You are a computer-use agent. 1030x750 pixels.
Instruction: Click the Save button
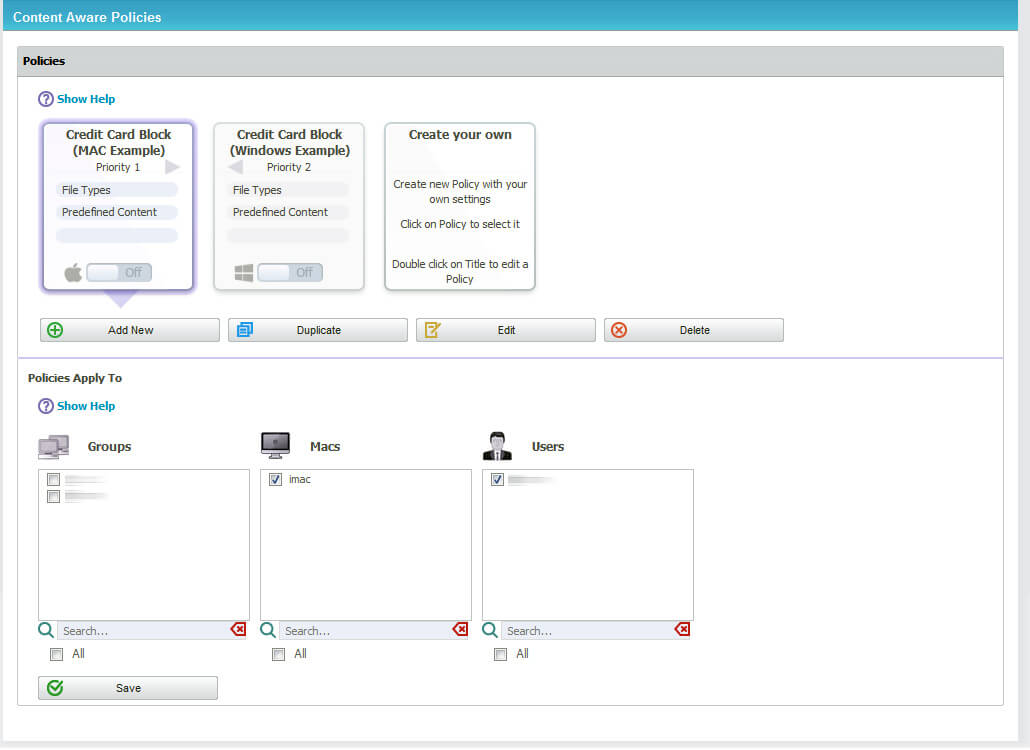pyautogui.click(x=128, y=688)
